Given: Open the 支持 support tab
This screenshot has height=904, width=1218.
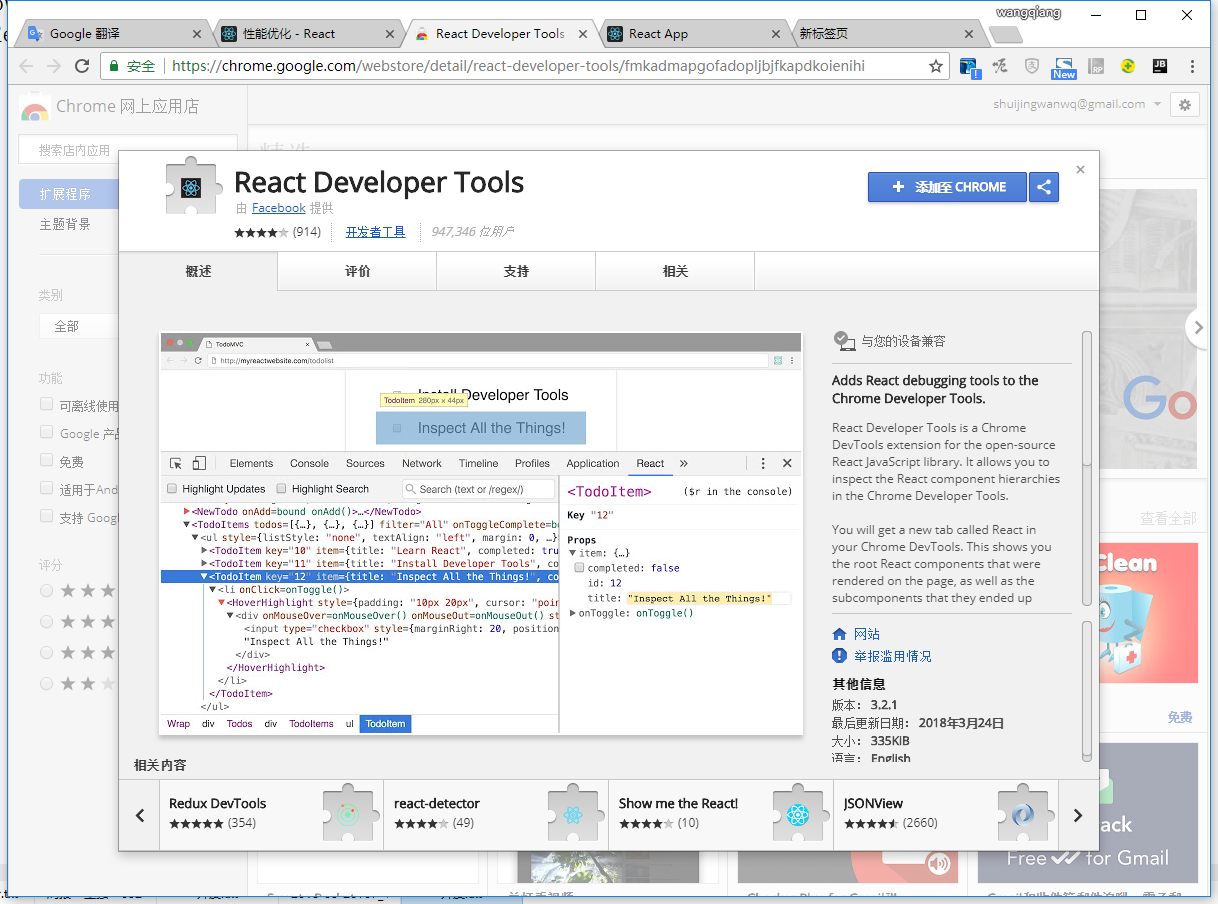Looking at the screenshot, I should click(516, 271).
